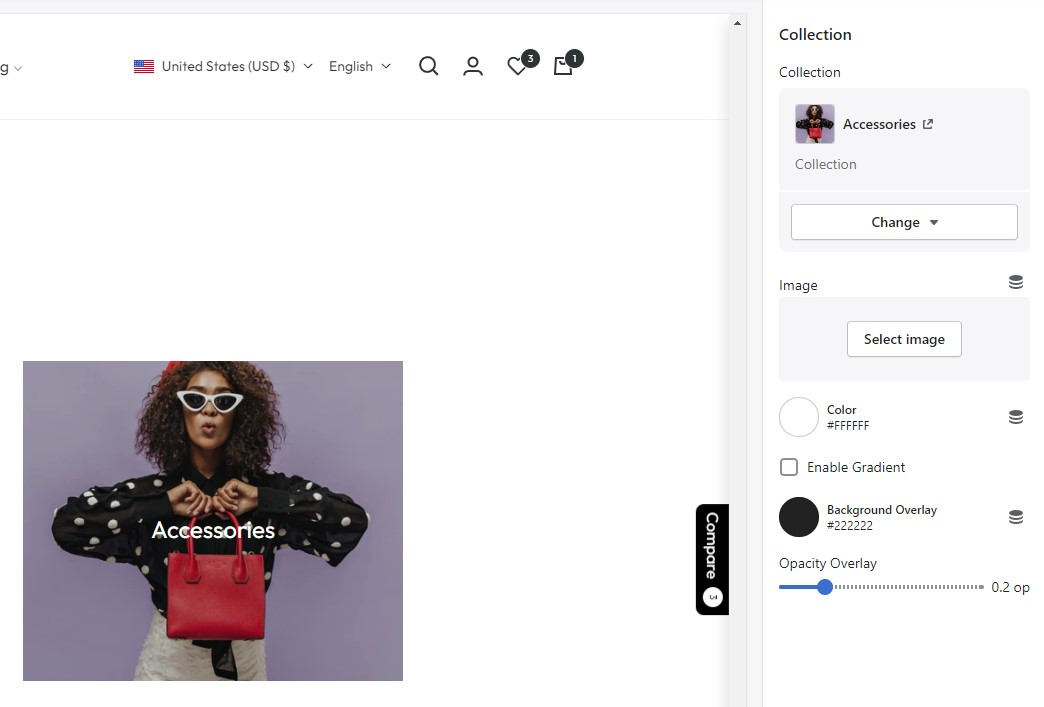Click the white #FFFFFF color swatch

coord(799,417)
